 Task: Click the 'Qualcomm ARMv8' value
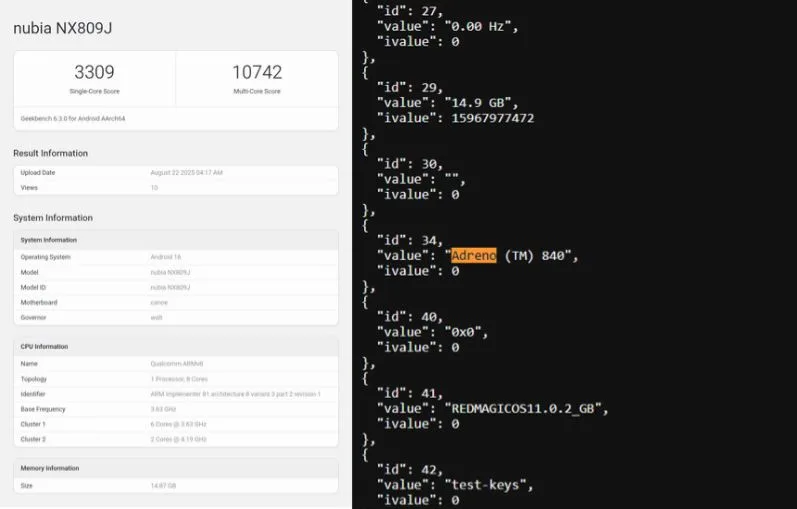(177, 364)
